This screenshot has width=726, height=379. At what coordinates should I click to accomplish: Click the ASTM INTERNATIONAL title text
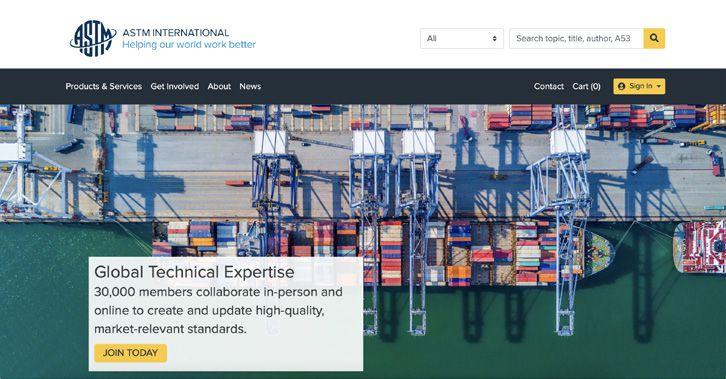coord(175,33)
